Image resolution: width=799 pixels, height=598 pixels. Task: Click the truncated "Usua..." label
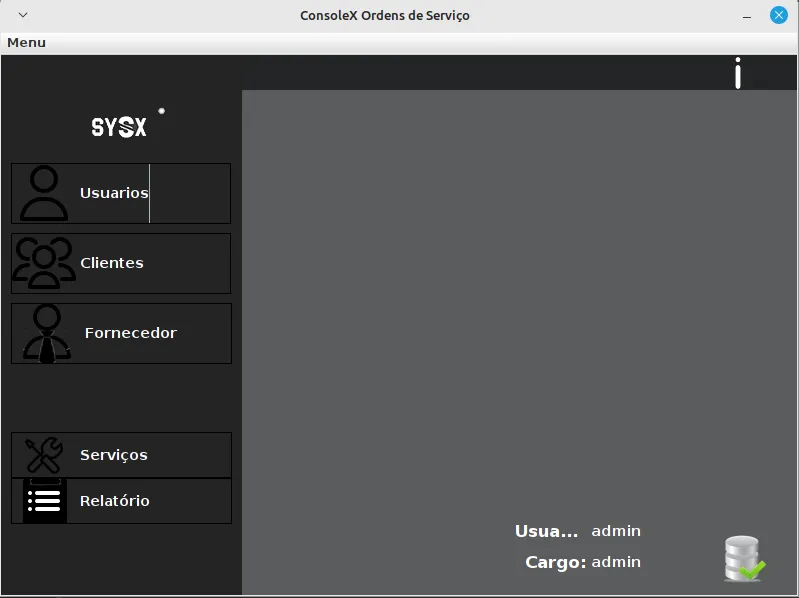click(546, 531)
